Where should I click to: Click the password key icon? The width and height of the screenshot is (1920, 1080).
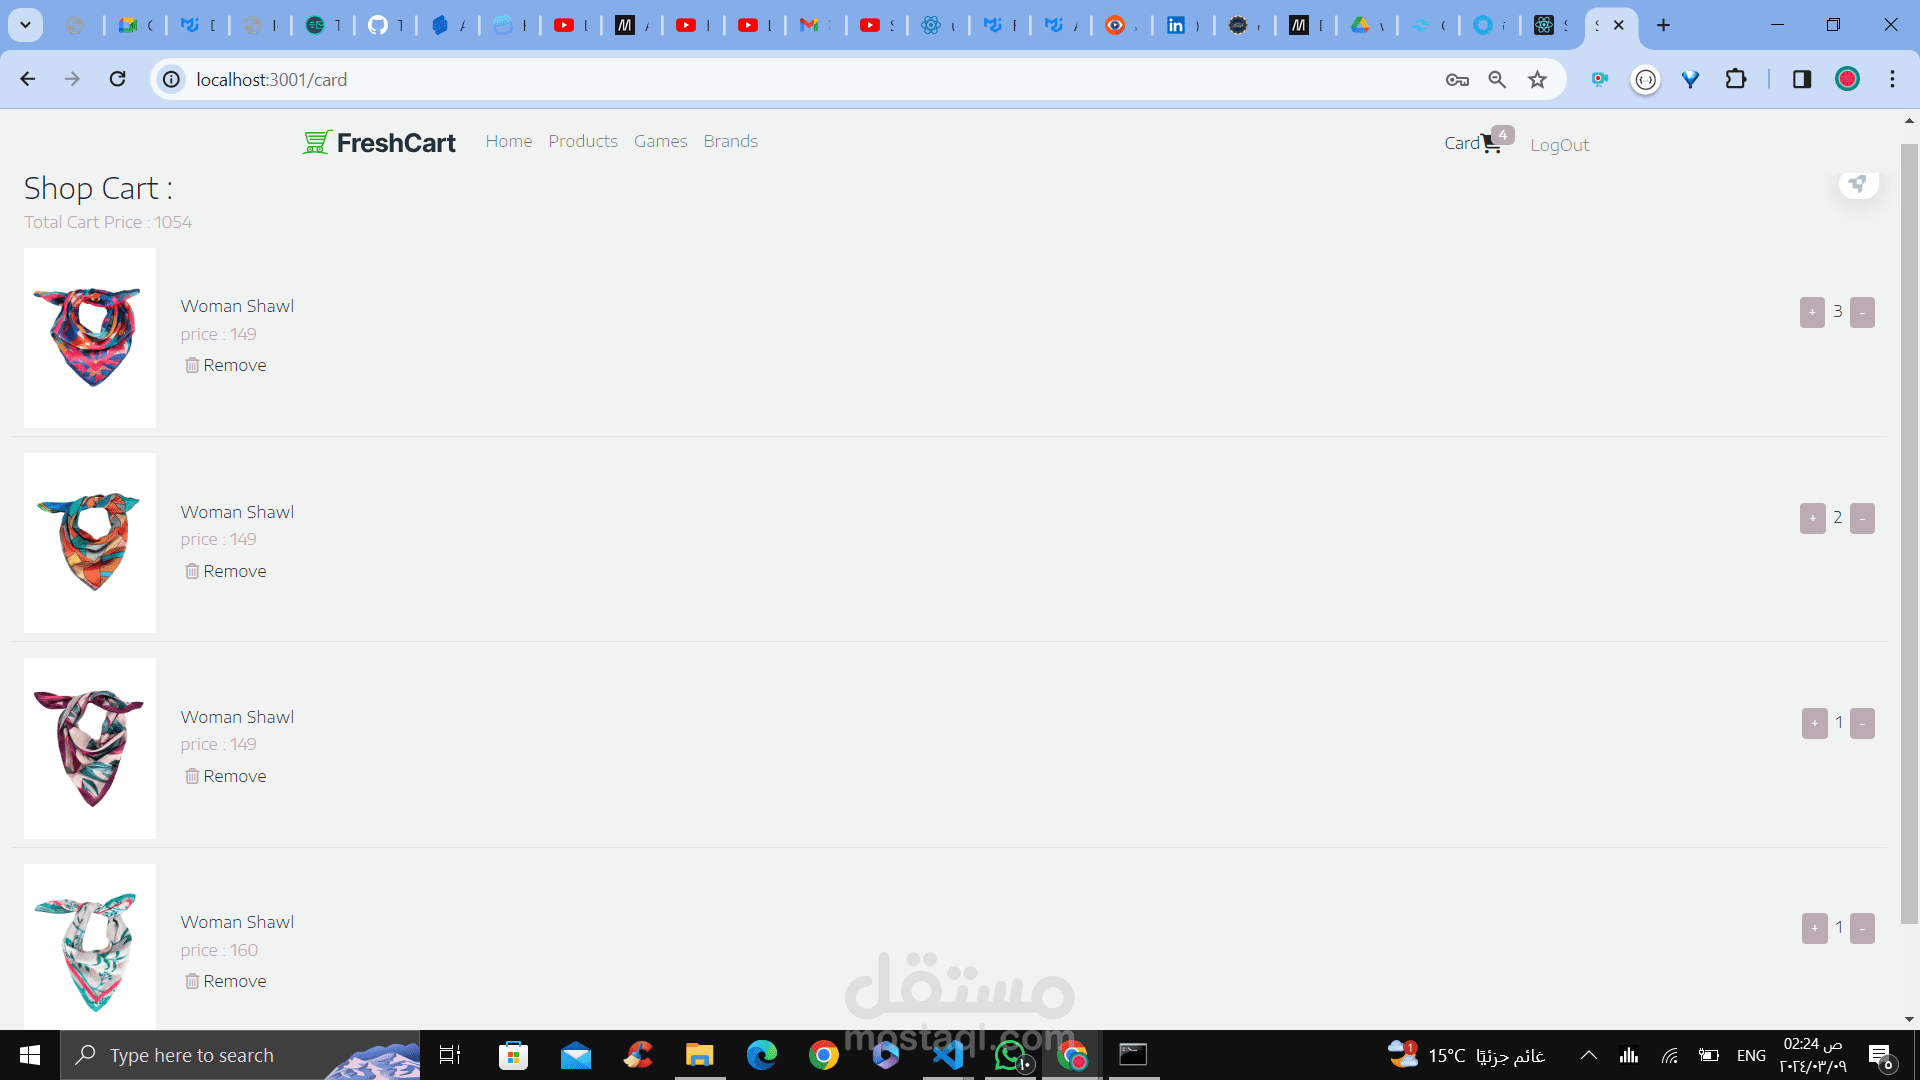point(1457,80)
